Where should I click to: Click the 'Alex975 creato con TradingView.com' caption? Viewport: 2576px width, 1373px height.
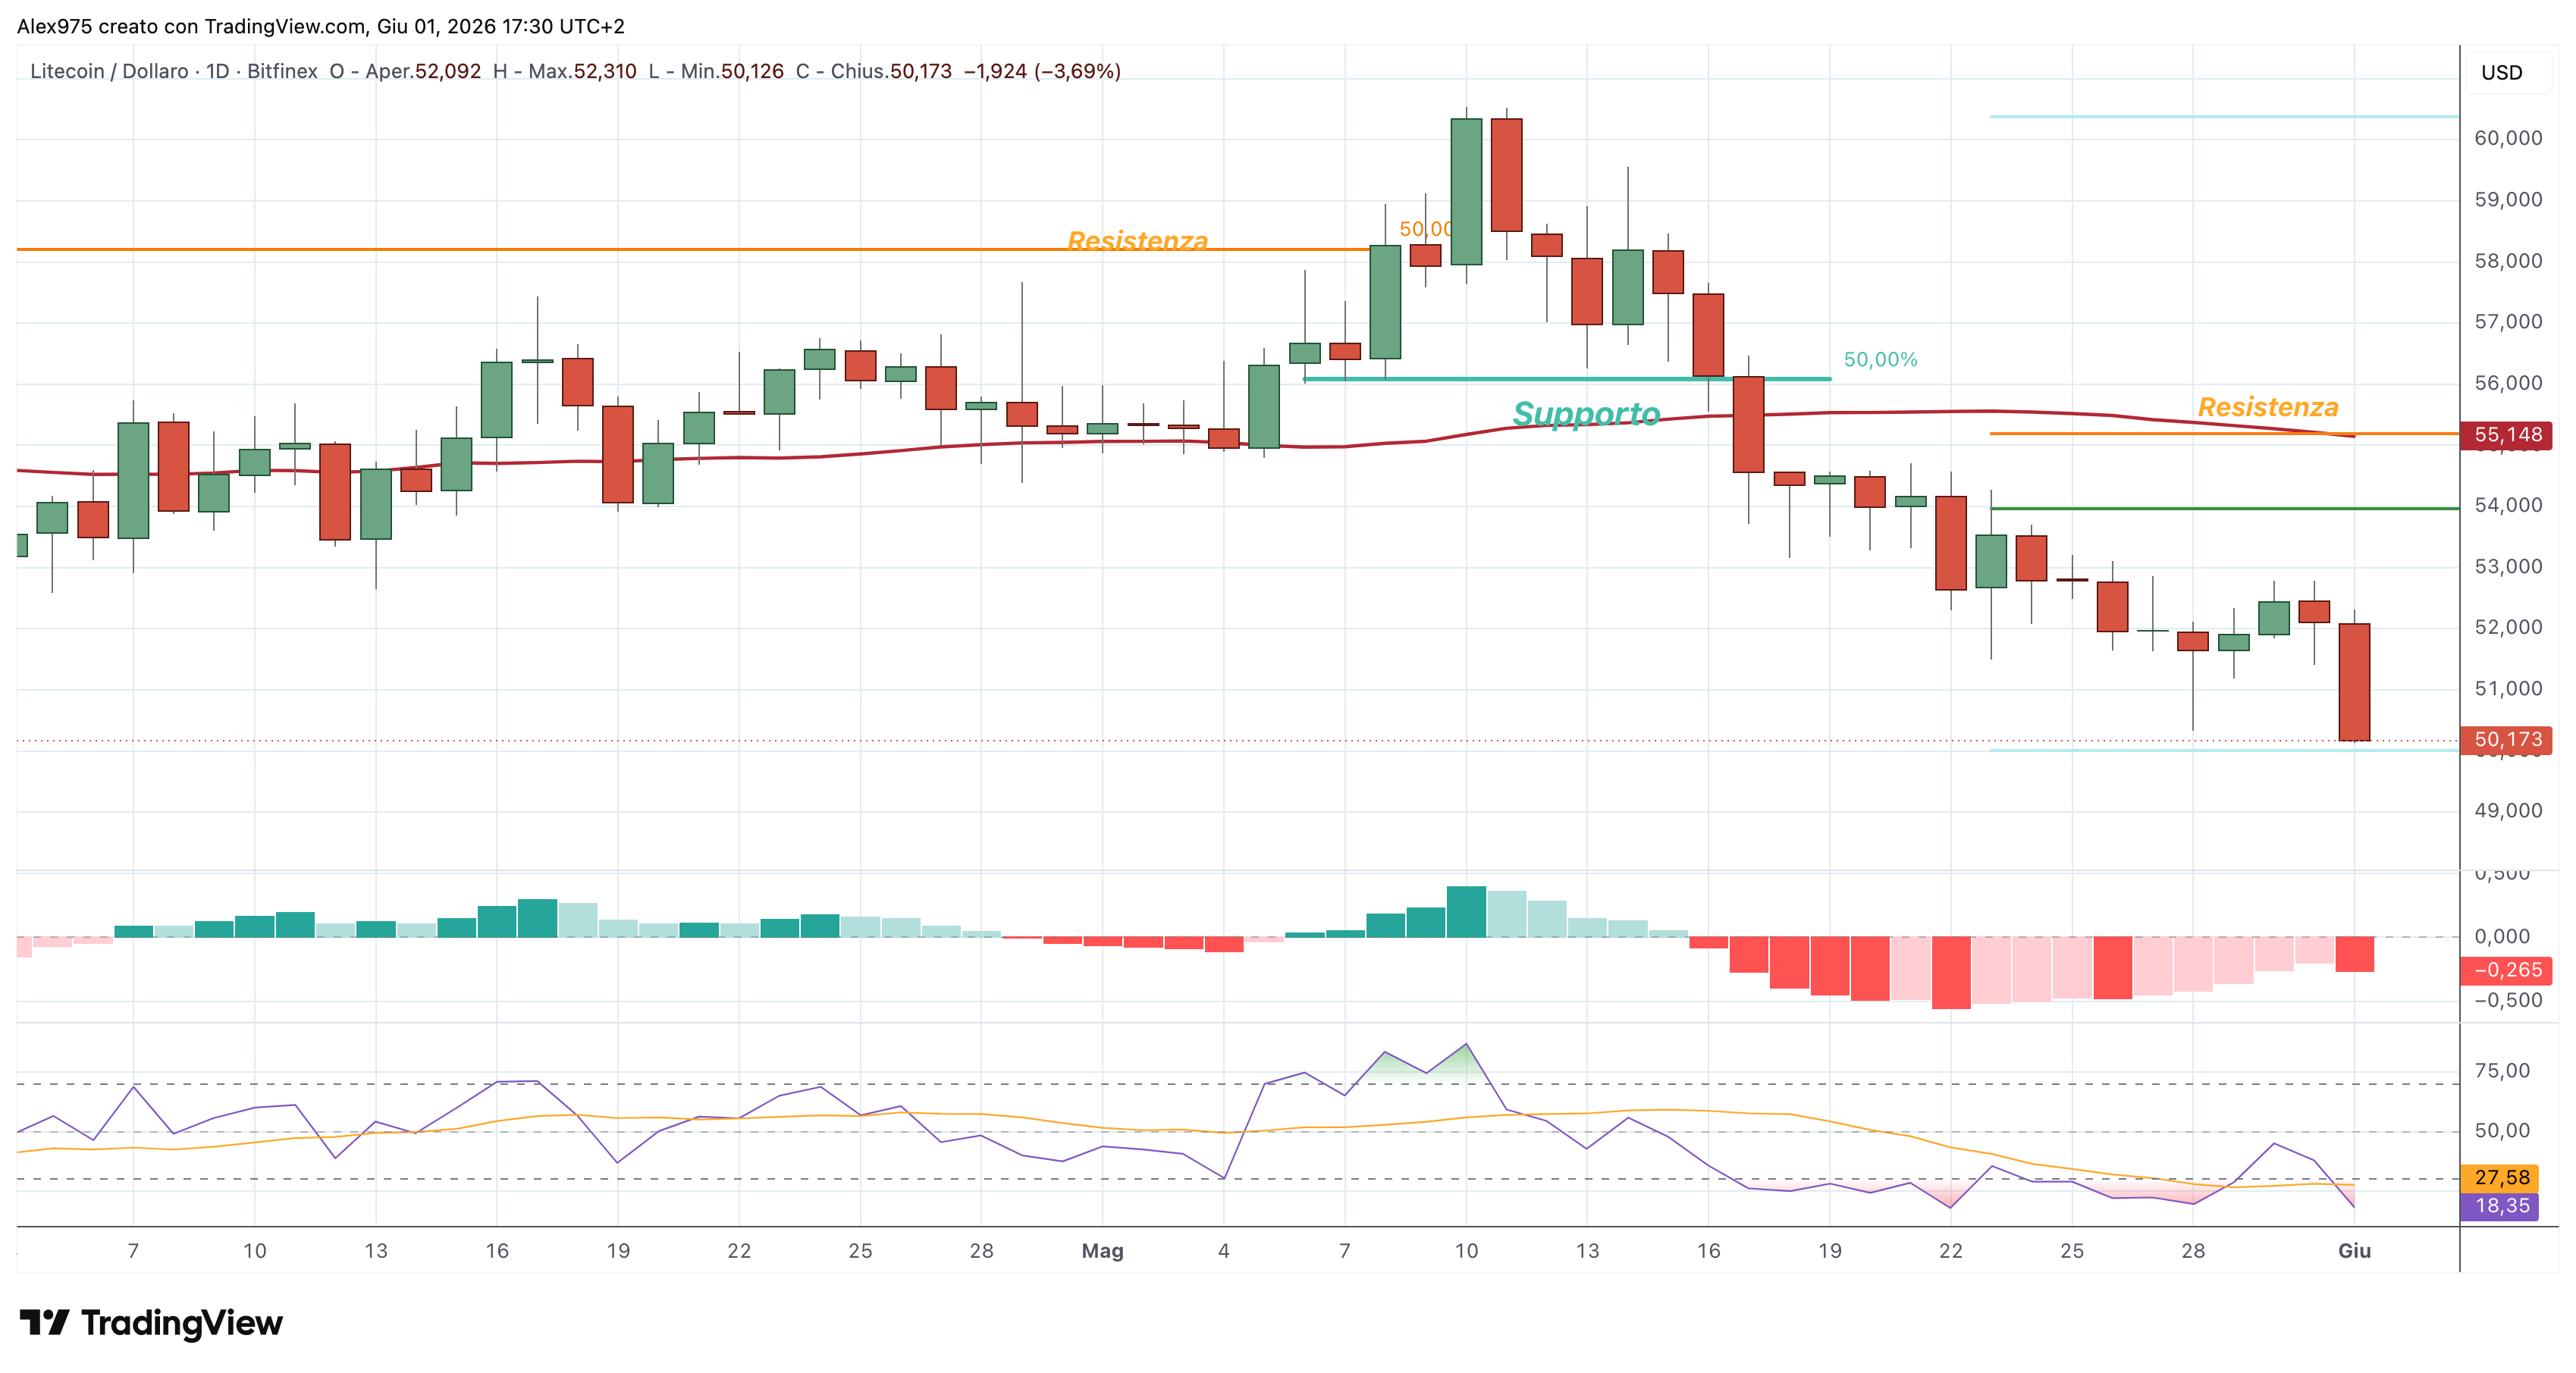tap(191, 27)
